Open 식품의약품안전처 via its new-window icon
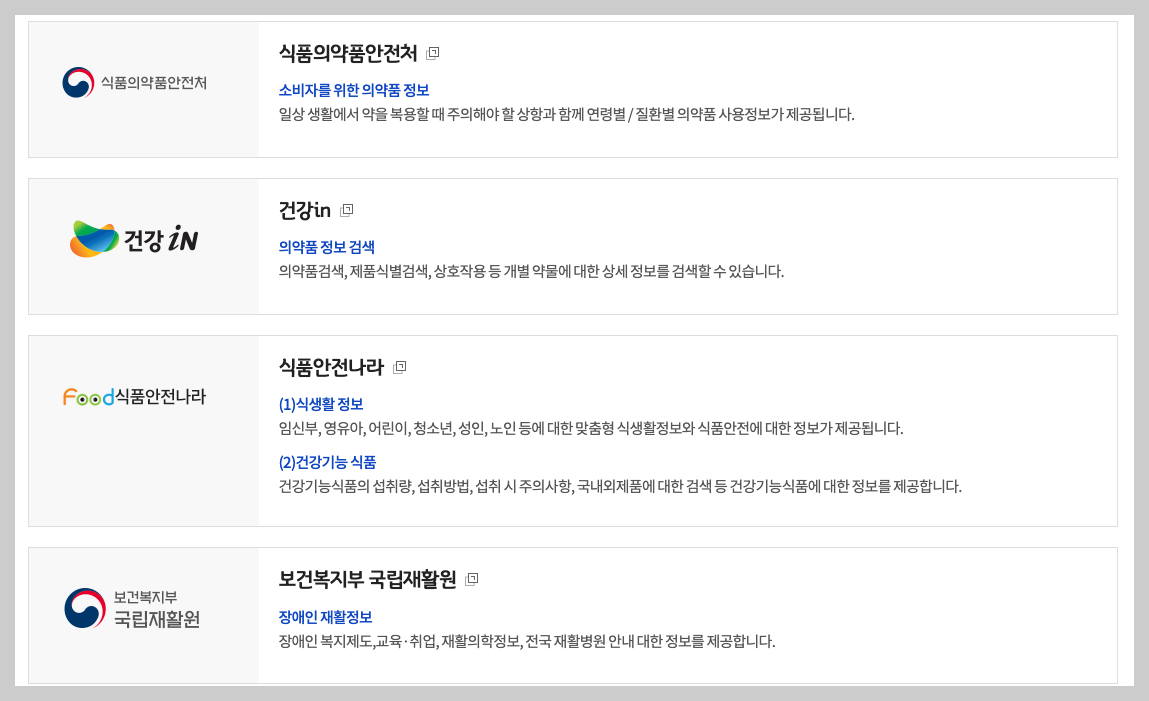The image size is (1149, 701). [432, 54]
